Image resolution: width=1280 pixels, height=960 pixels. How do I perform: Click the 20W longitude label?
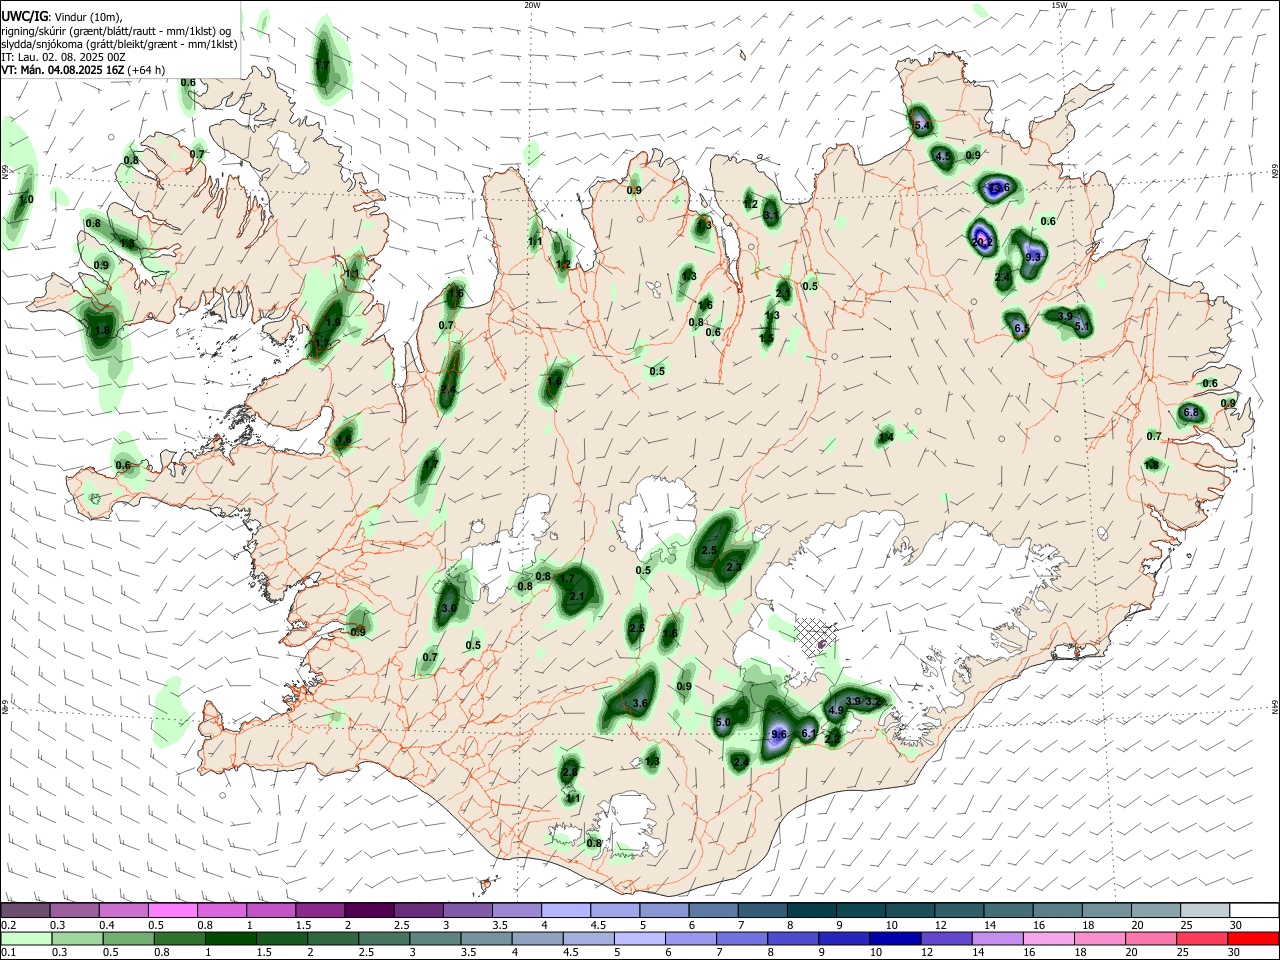[x=533, y=5]
